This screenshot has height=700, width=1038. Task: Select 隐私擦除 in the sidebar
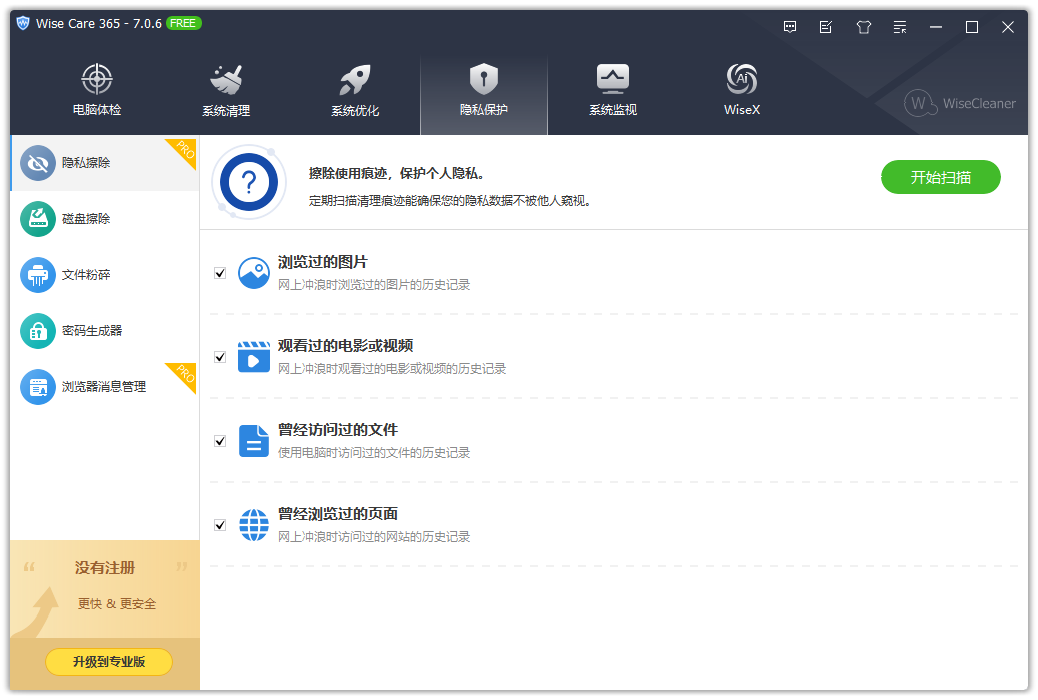click(x=38, y=163)
